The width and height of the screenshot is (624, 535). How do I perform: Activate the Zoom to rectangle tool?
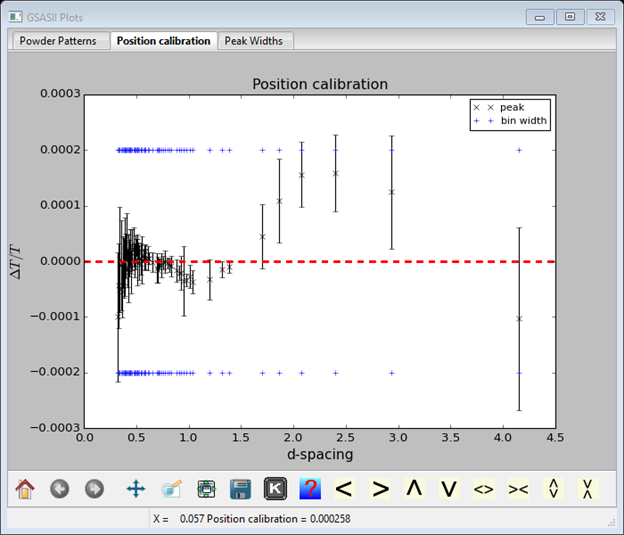171,489
